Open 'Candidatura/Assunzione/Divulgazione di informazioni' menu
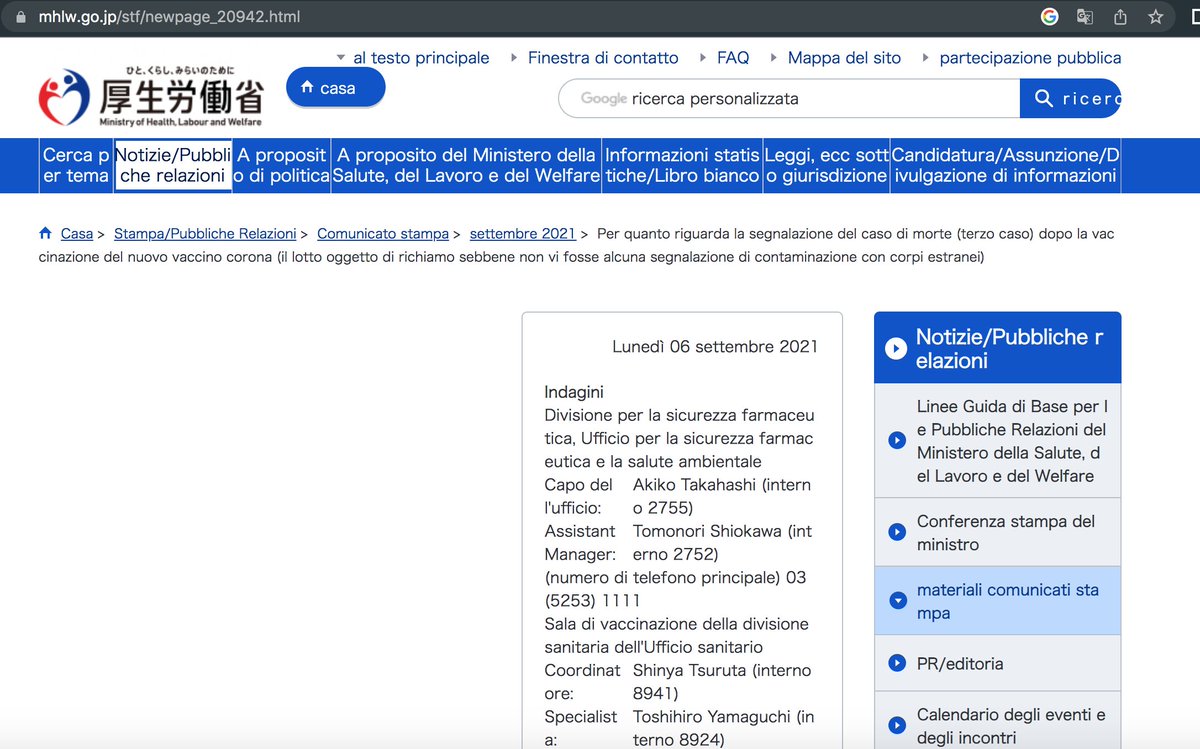The image size is (1200, 749). pyautogui.click(x=1005, y=165)
